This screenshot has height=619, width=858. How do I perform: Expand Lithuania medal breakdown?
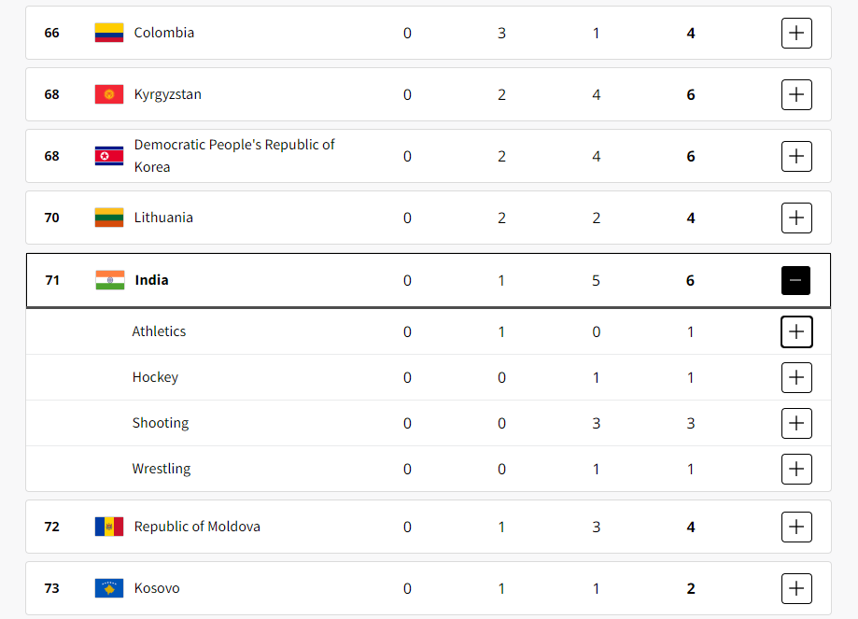tap(796, 218)
